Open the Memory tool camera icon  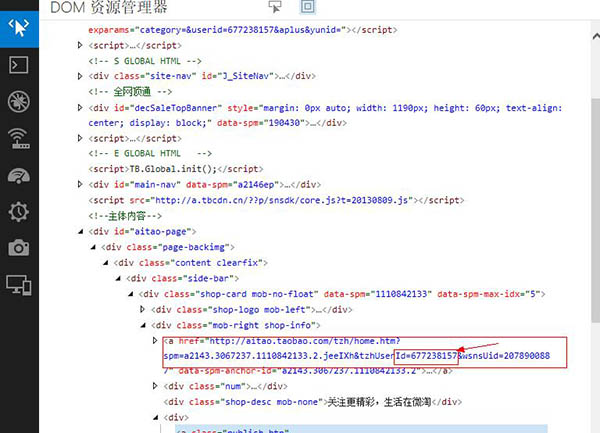point(18,248)
